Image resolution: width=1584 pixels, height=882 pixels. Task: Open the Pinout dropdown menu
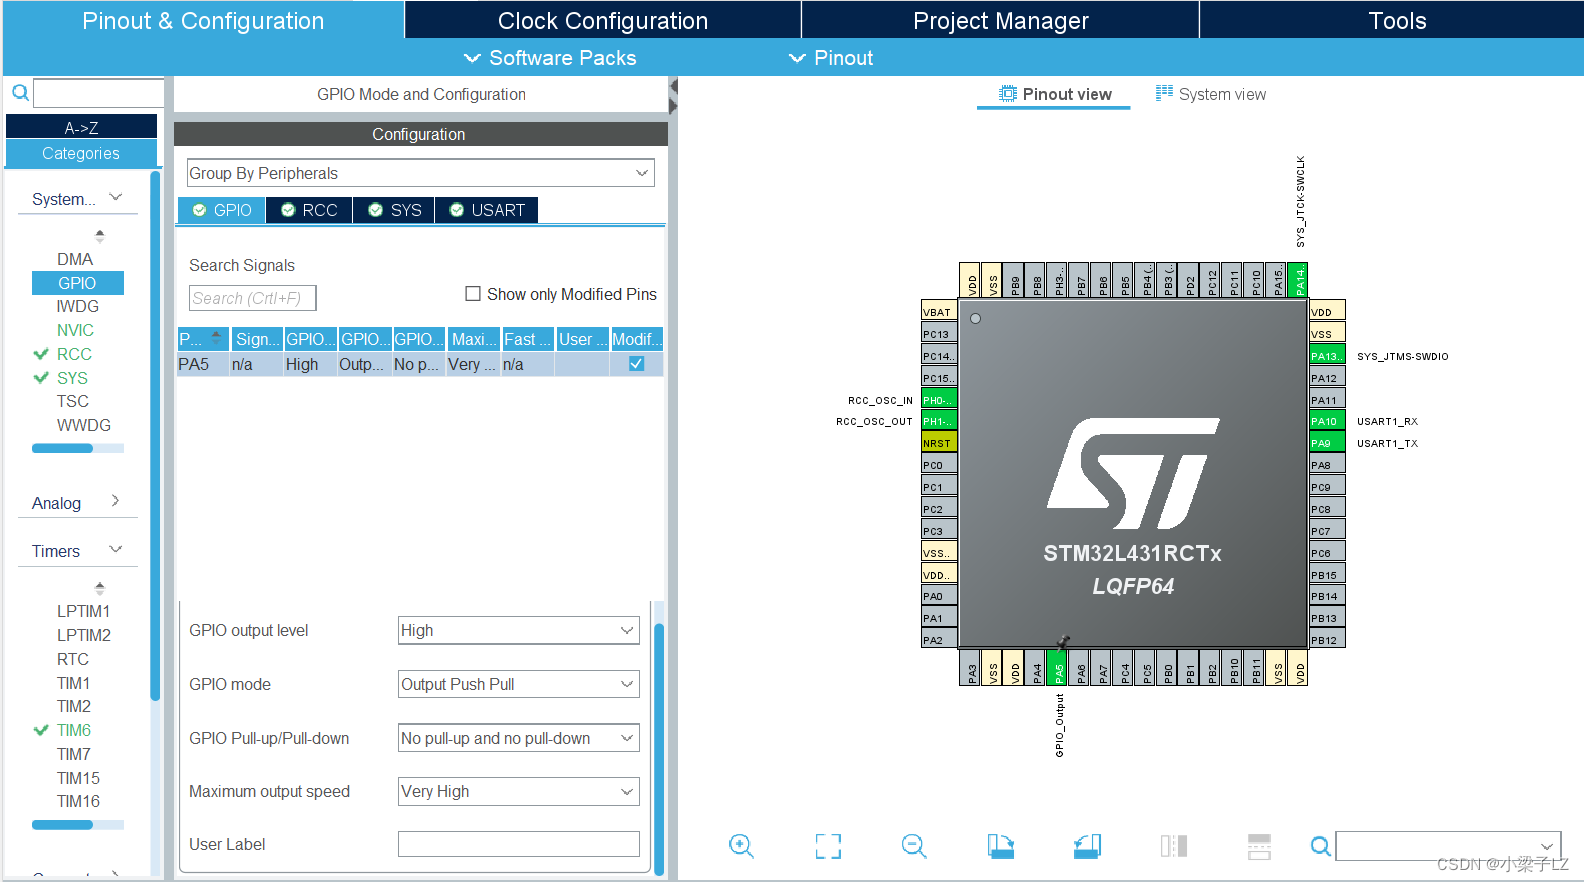click(831, 58)
